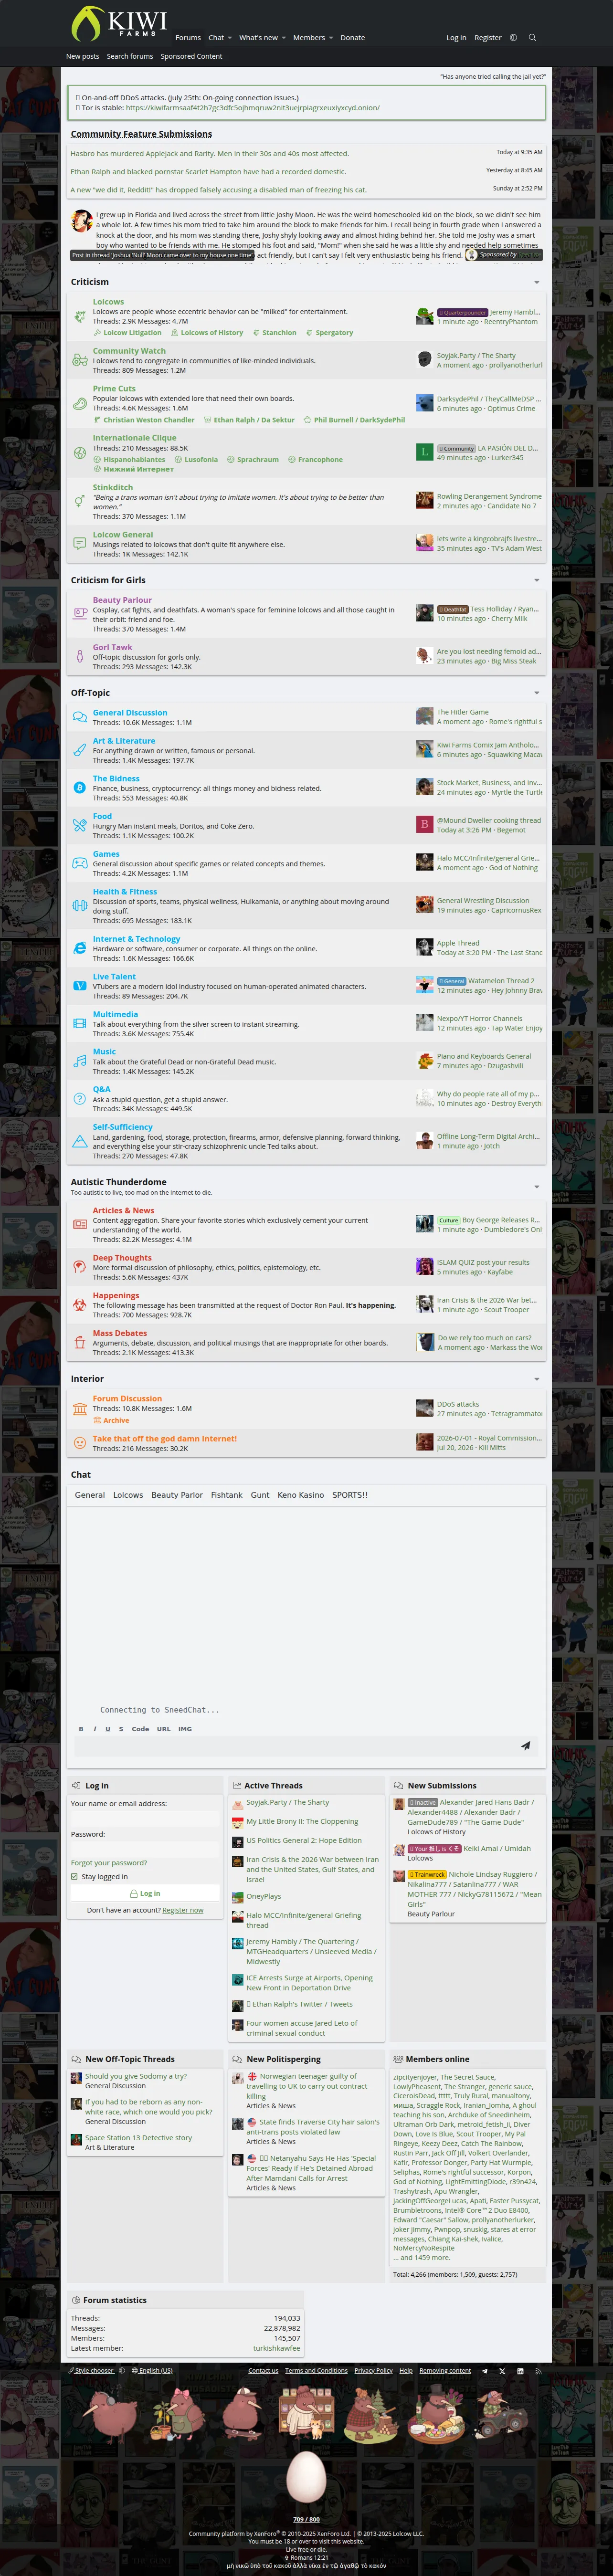Open Donate in the navigation bar
Screen dimensions: 613x2576
click(352, 38)
